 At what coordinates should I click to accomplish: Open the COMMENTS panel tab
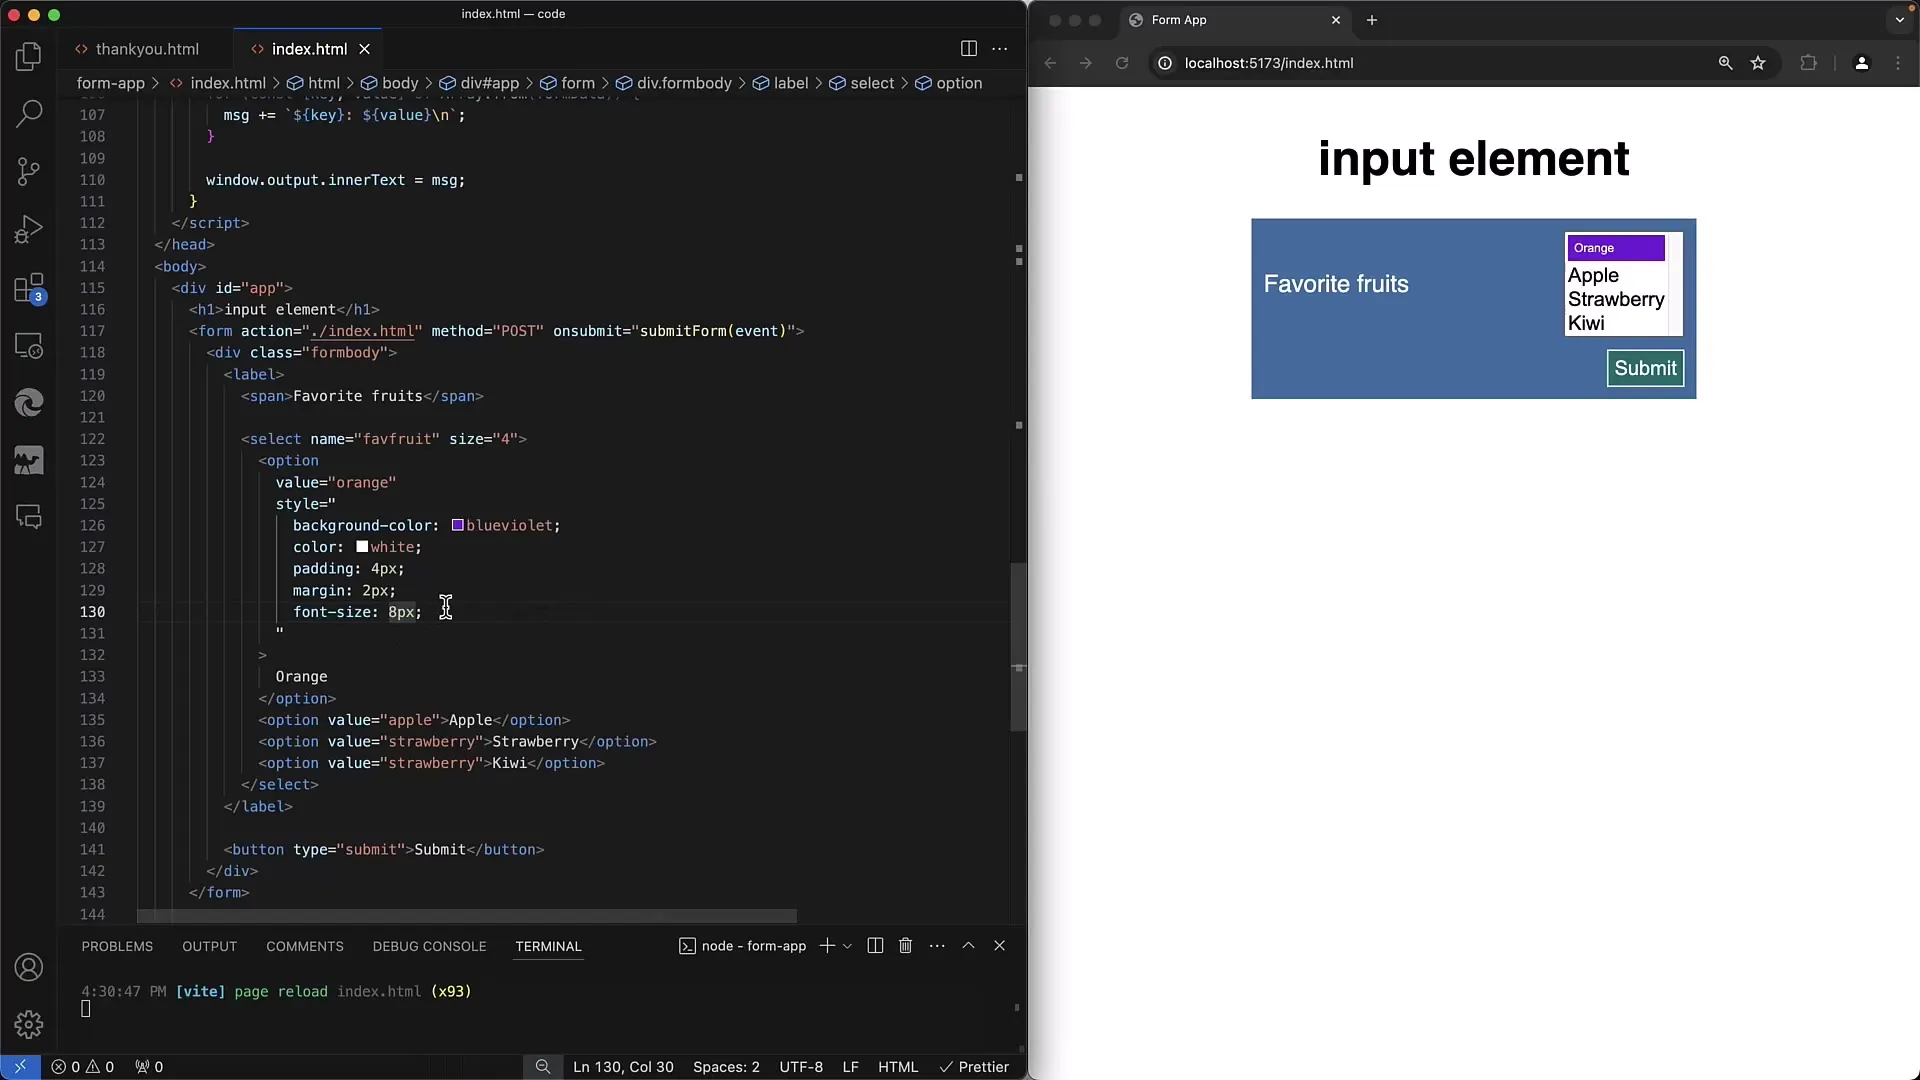(x=305, y=946)
